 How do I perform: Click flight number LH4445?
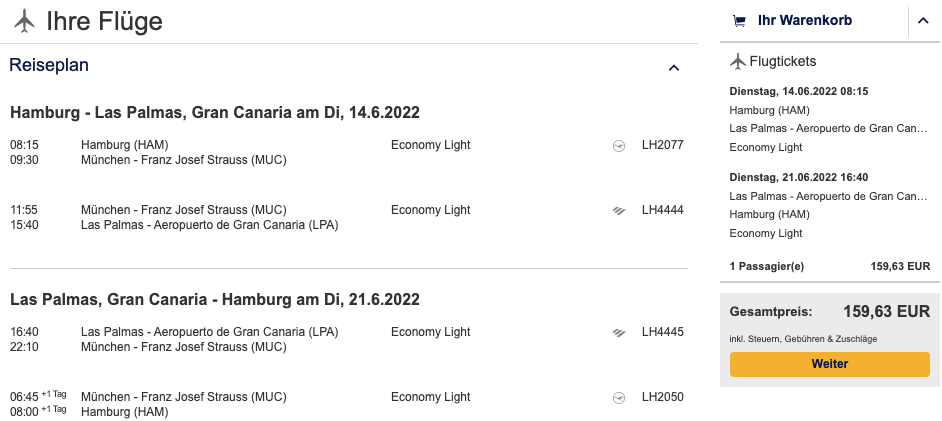[662, 332]
